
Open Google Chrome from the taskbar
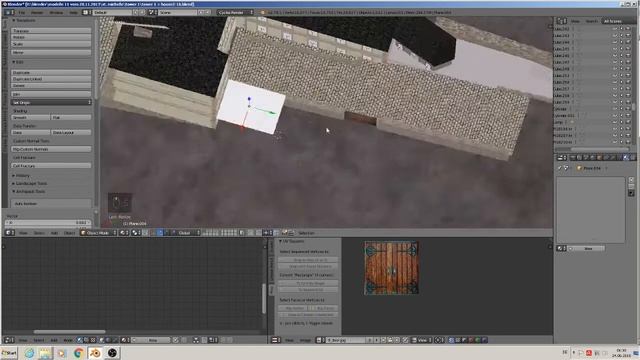pos(78,353)
